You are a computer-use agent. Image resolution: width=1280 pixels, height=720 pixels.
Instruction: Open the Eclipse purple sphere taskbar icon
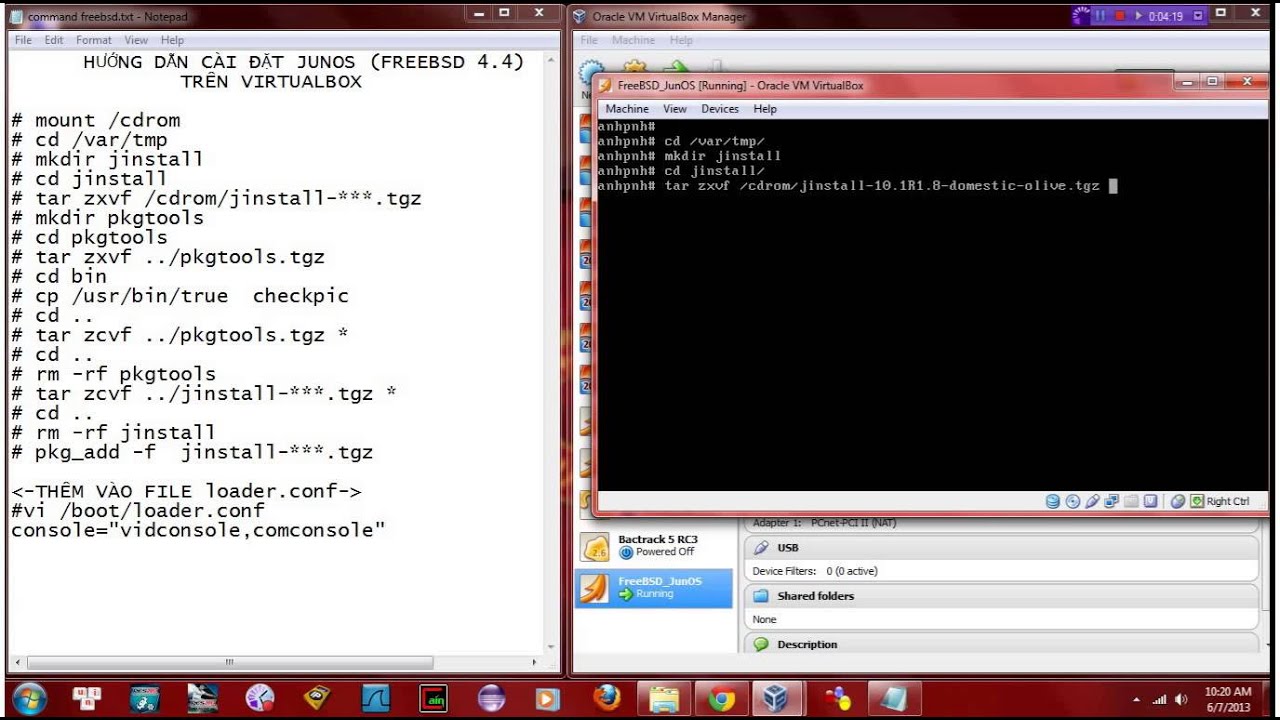(x=490, y=698)
